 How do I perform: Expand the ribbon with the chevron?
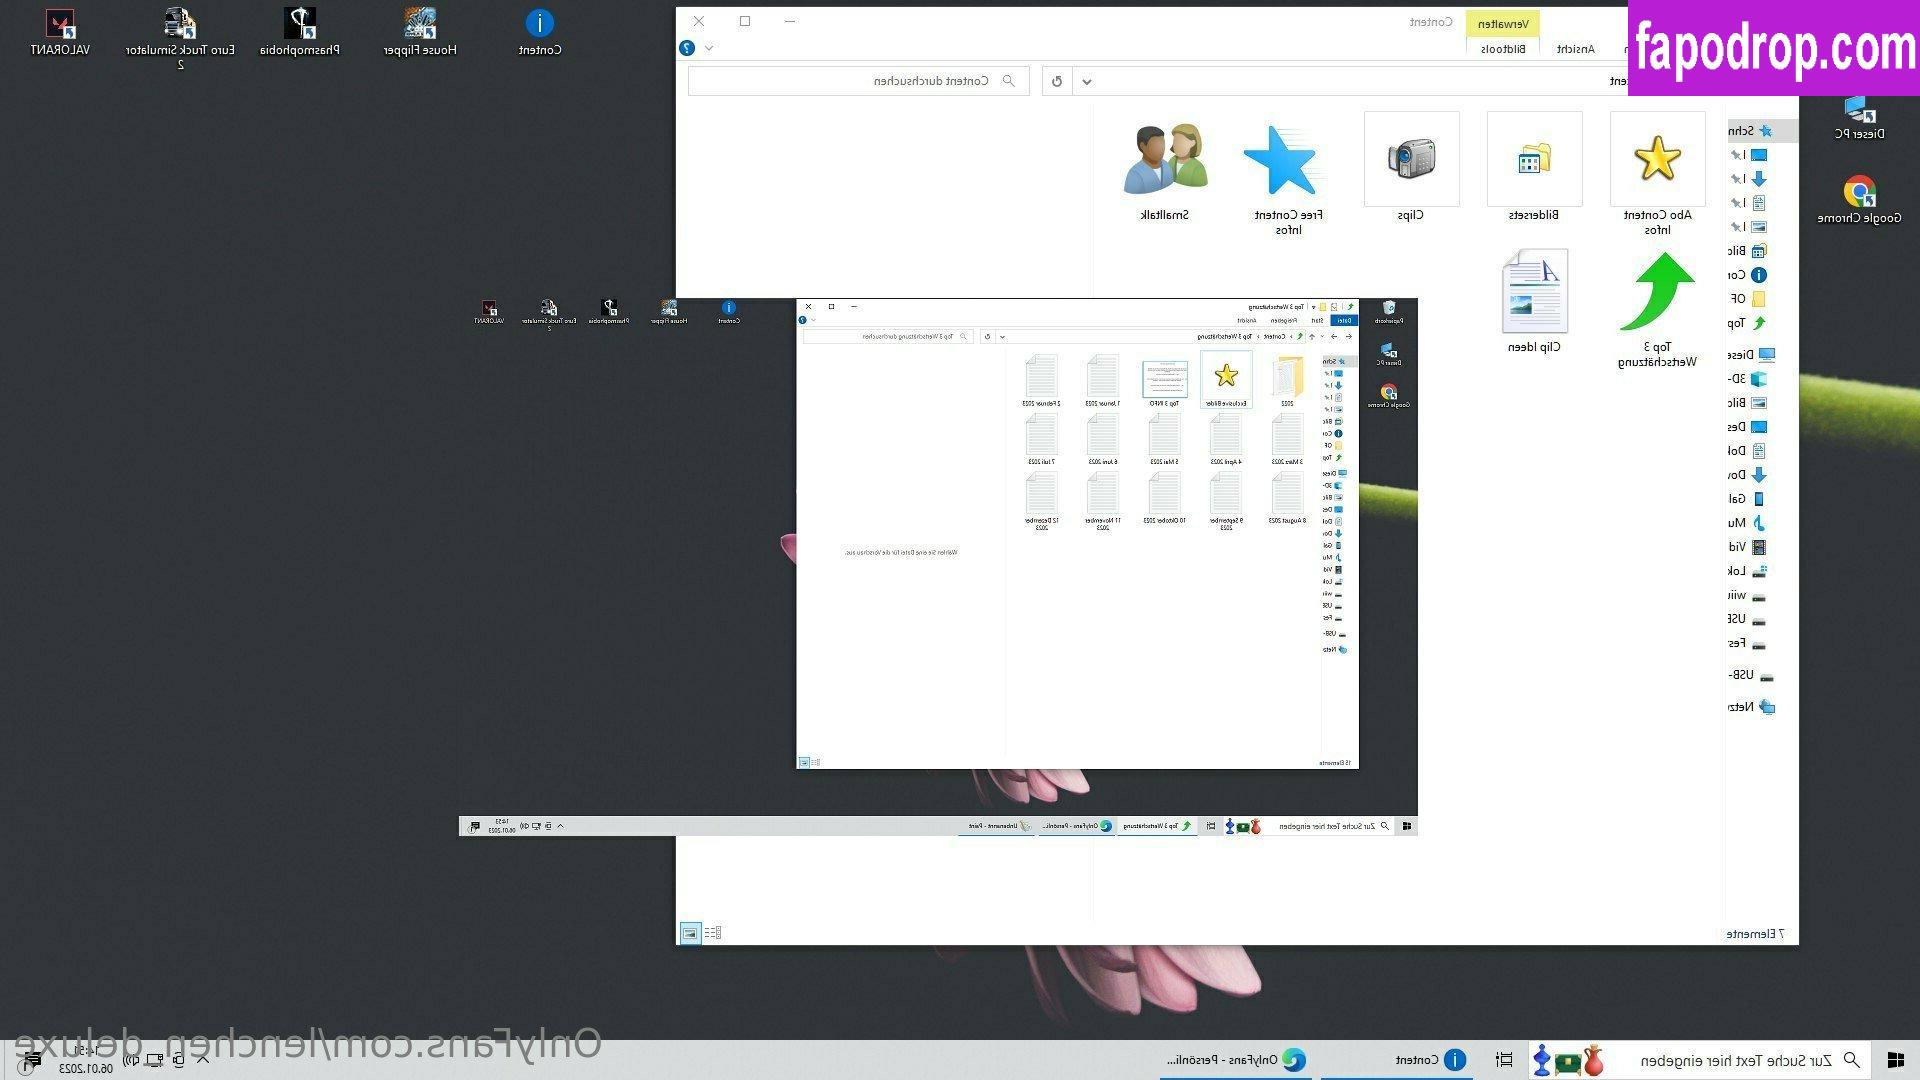tap(709, 48)
